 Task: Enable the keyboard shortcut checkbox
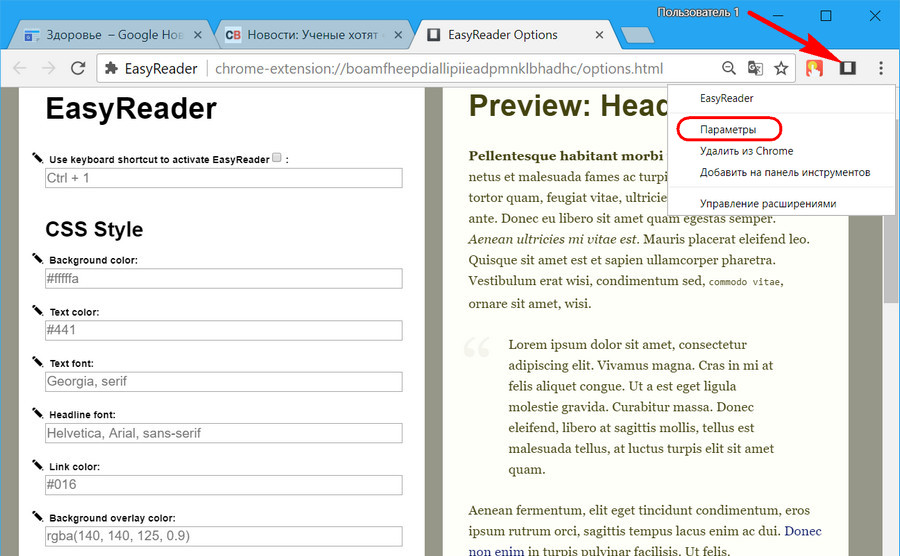tap(277, 157)
